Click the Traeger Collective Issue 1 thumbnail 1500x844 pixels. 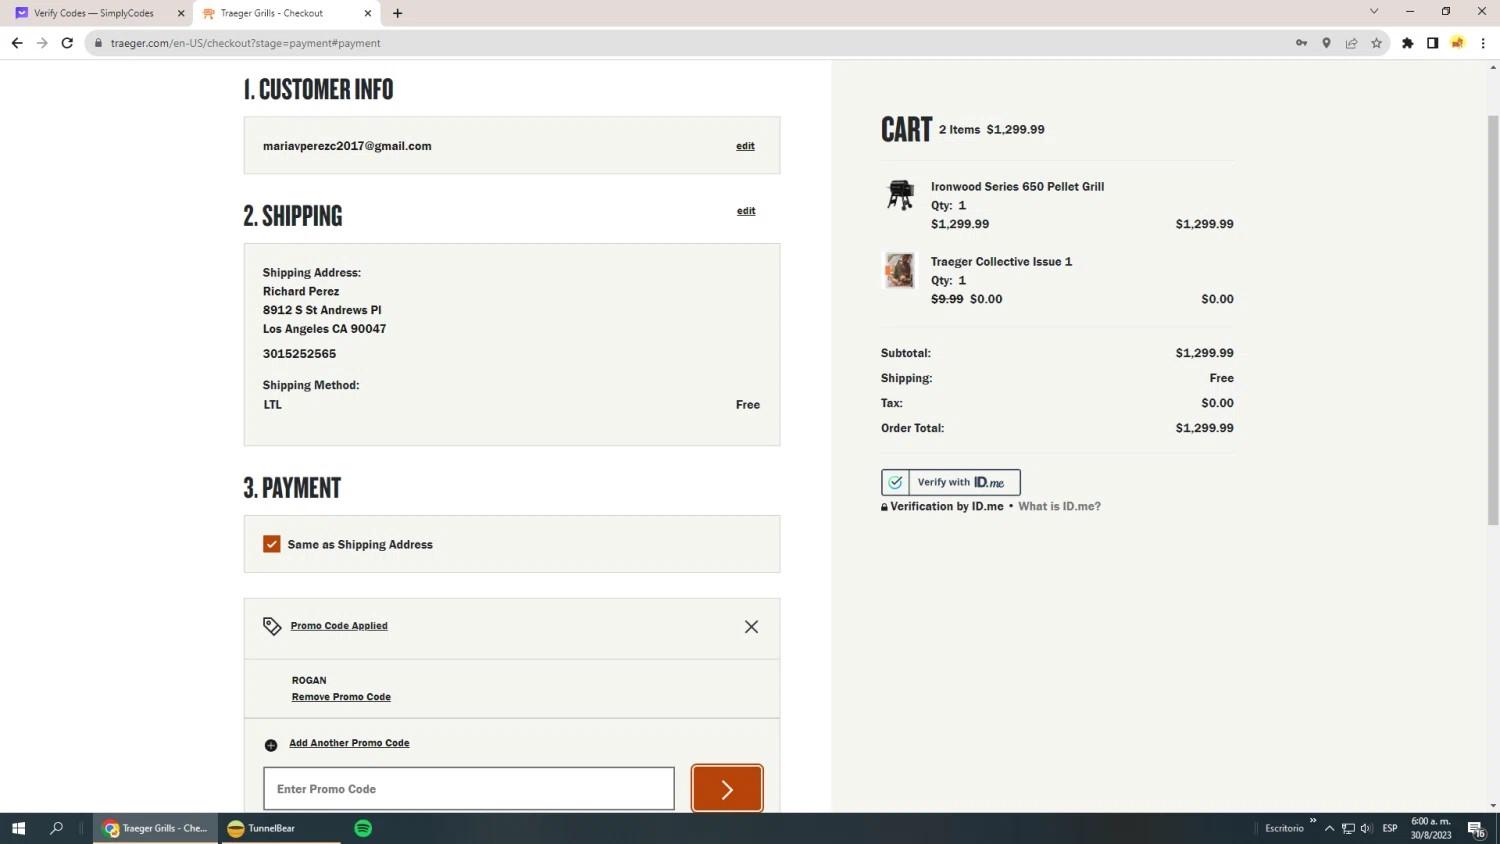tap(900, 270)
